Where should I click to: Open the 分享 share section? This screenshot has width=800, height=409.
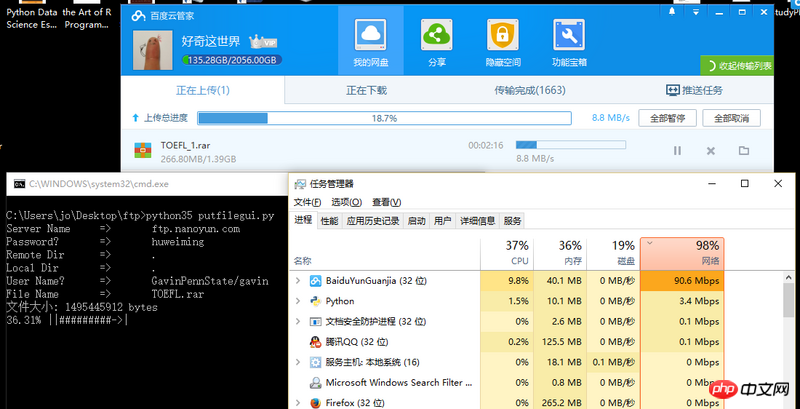pos(437,42)
